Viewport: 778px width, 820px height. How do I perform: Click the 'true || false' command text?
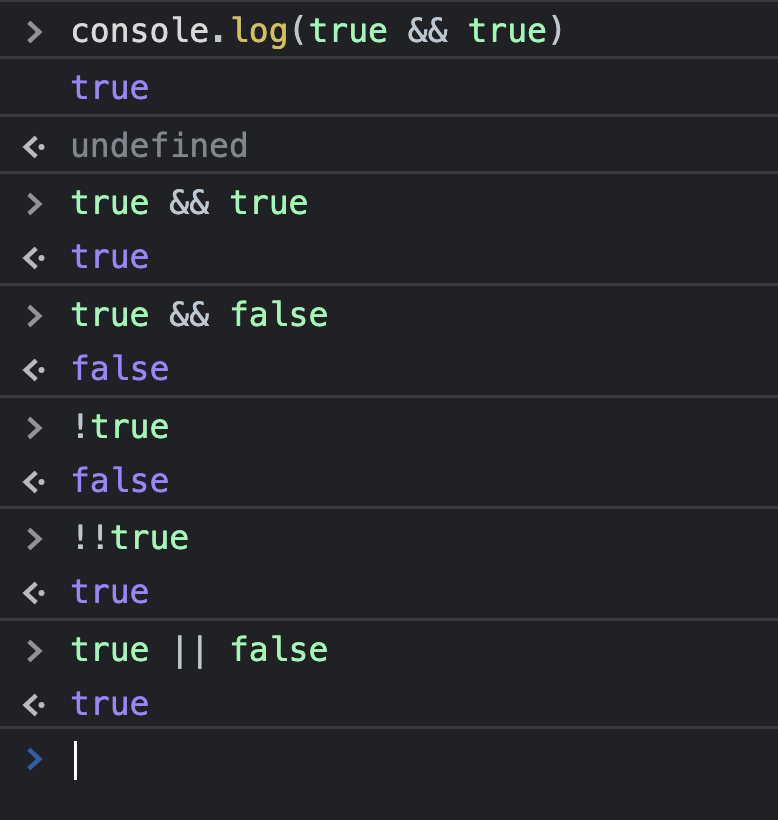(x=199, y=650)
